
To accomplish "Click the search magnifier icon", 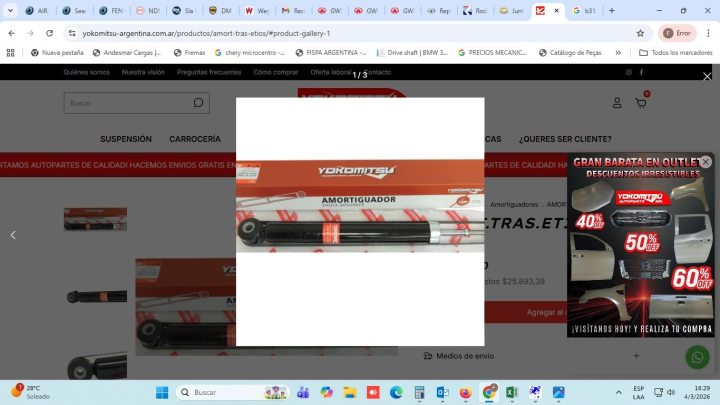I will (198, 103).
